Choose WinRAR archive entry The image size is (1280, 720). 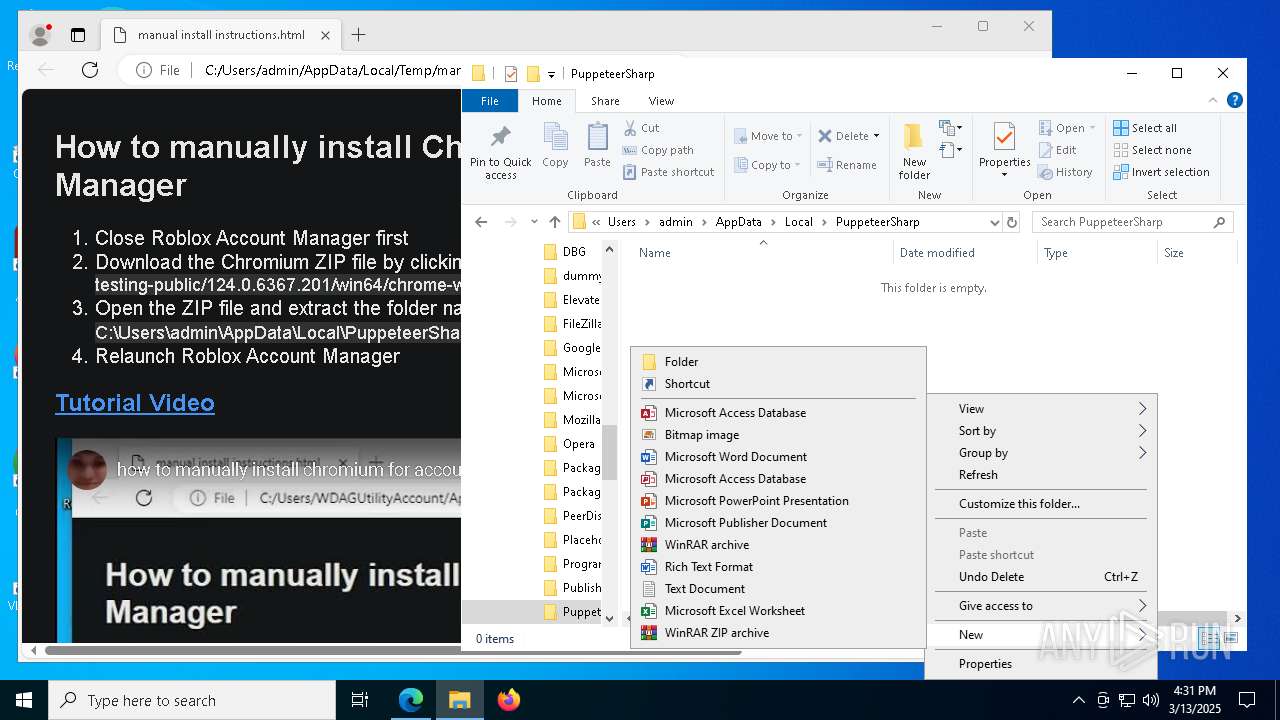coord(778,545)
